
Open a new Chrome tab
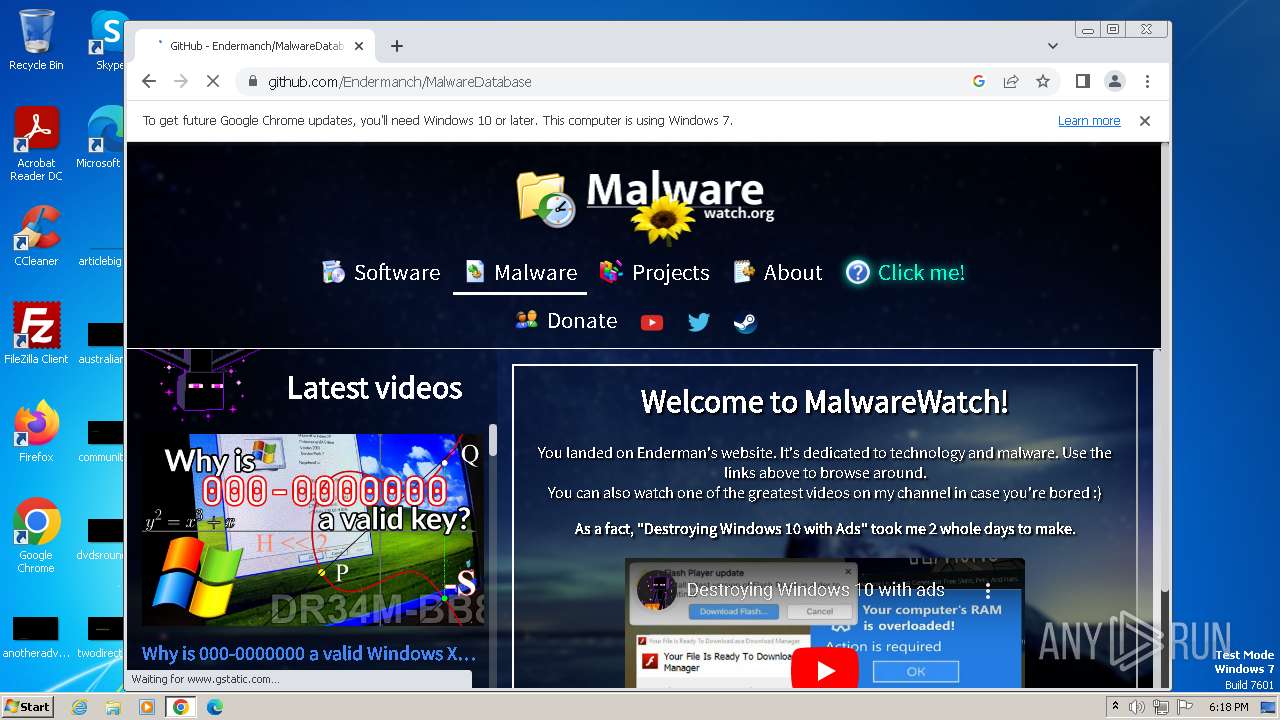click(x=397, y=46)
